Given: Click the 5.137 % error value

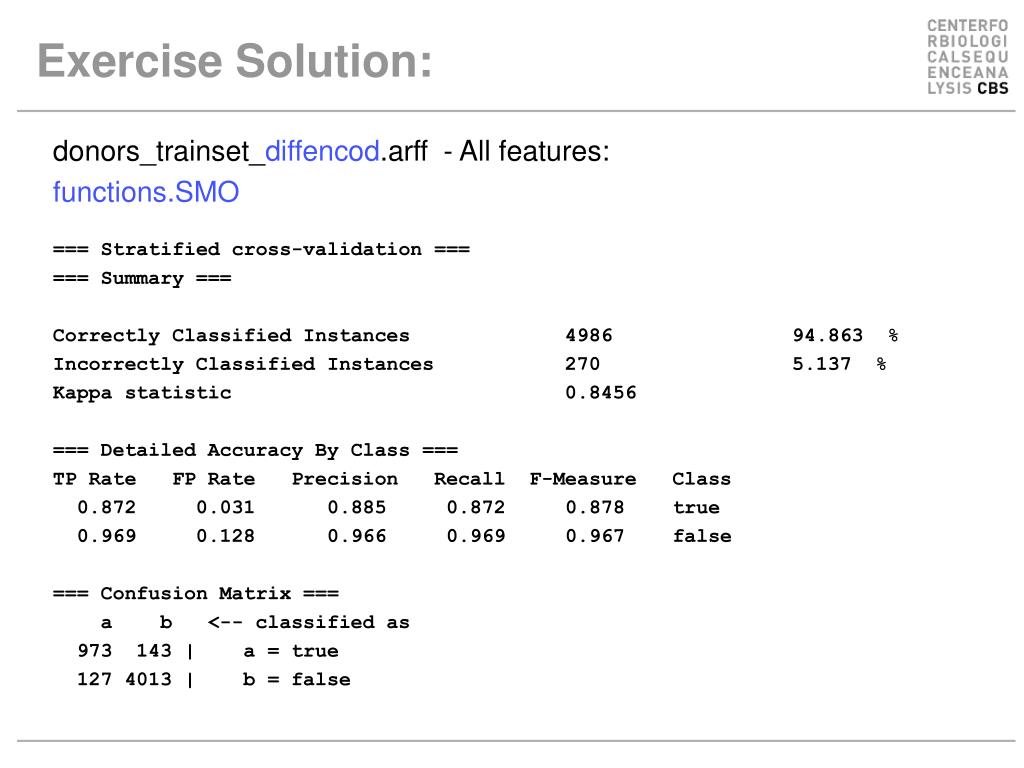Looking at the screenshot, I should point(839,364).
